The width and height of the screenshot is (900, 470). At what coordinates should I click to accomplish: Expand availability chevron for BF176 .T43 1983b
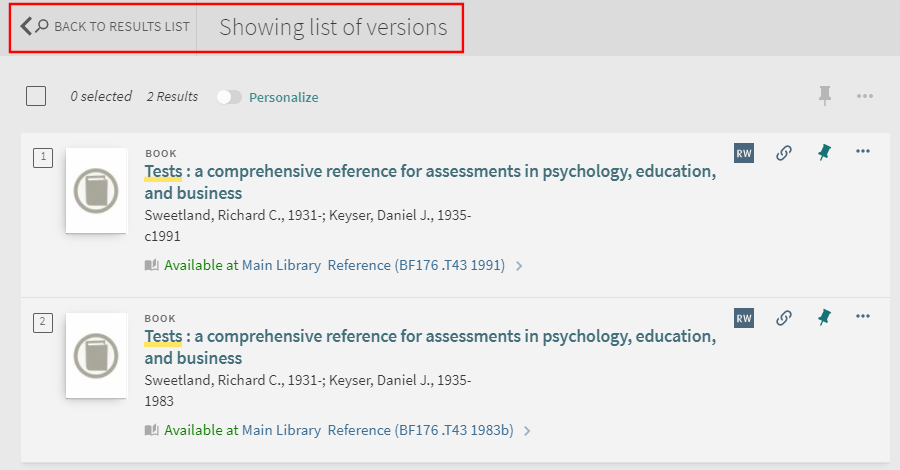pyautogui.click(x=527, y=431)
